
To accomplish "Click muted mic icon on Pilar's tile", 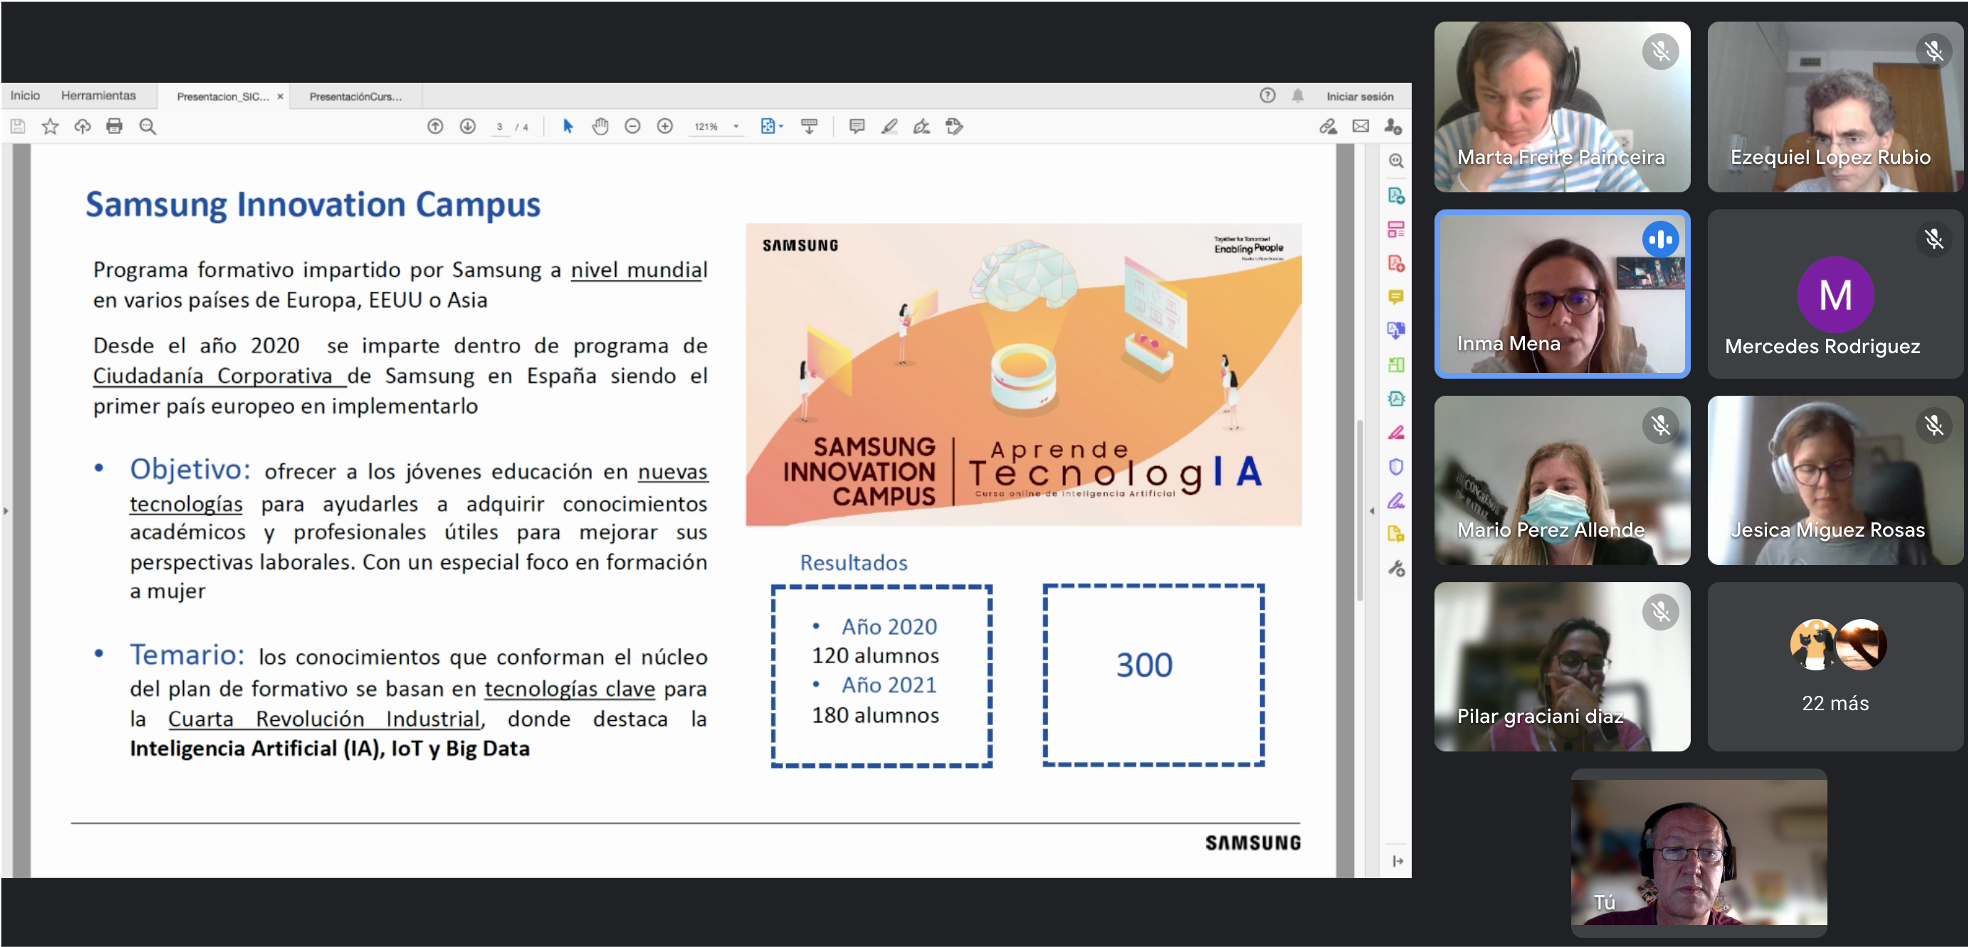I will 1660,611.
